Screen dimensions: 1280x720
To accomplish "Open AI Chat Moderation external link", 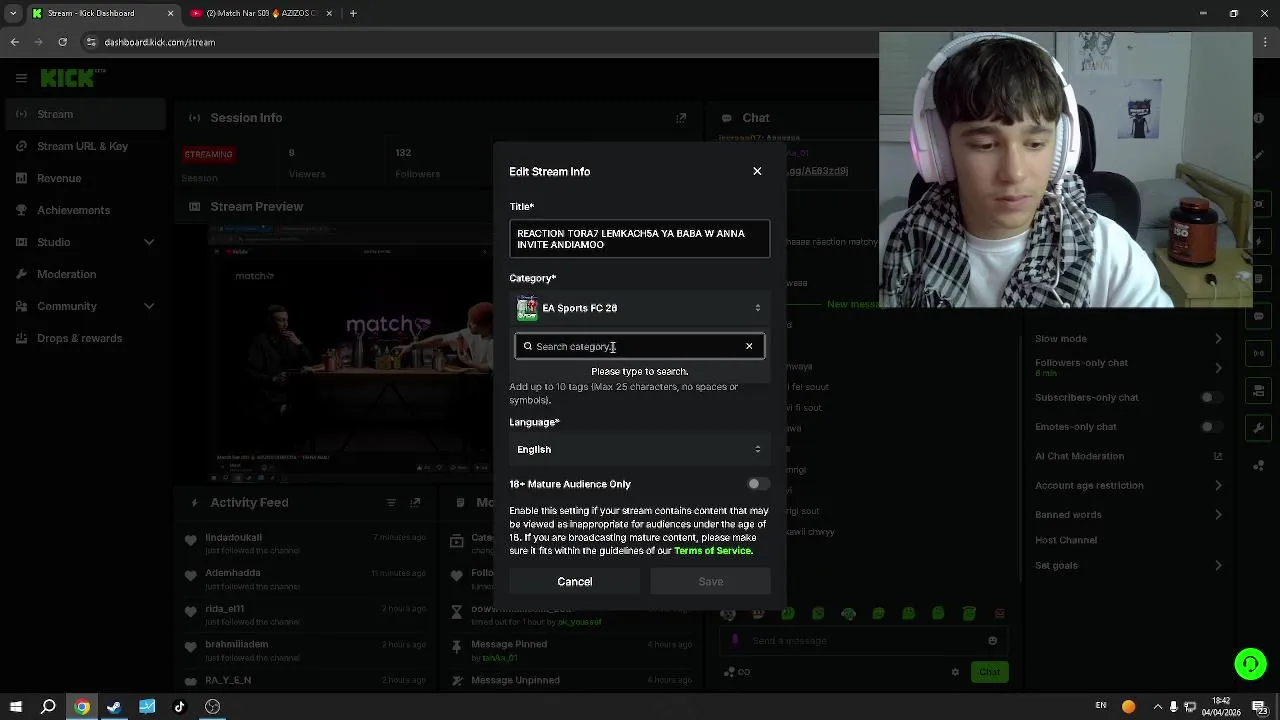I will [x=1218, y=456].
